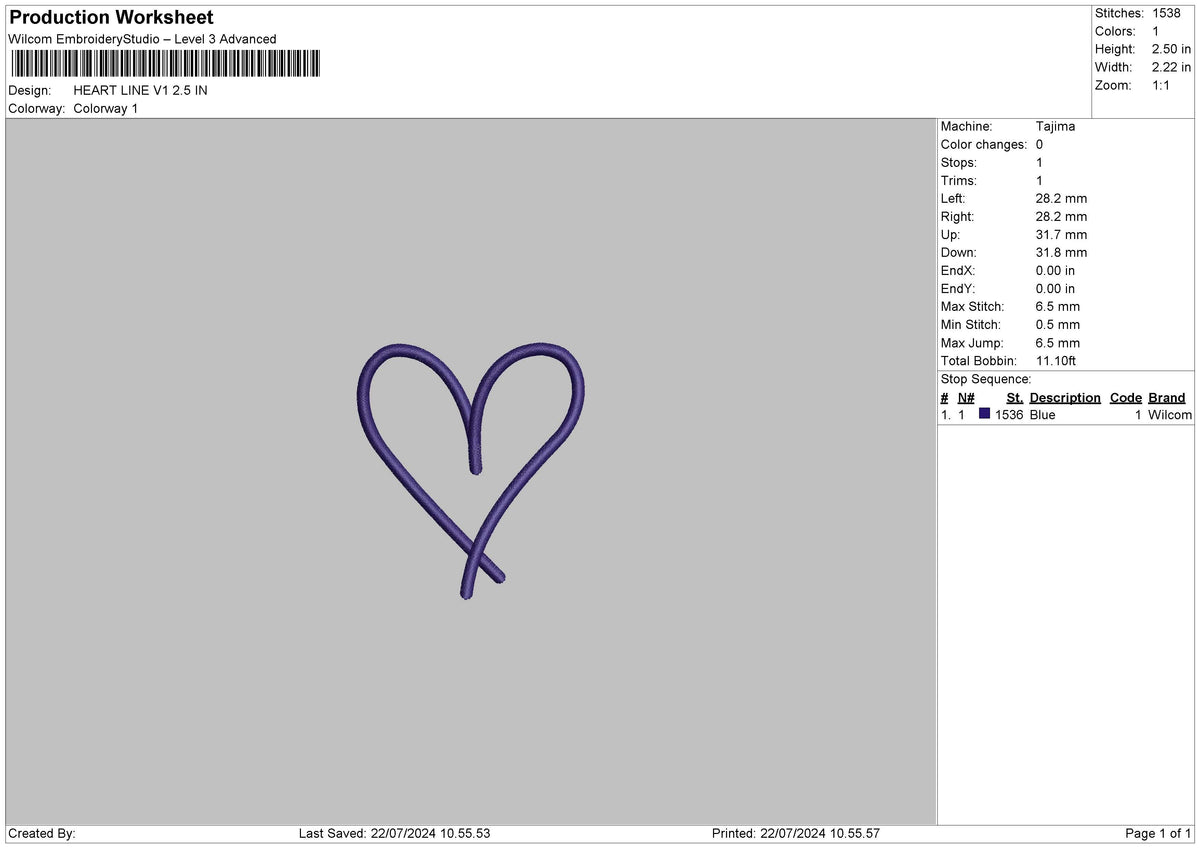Click the Code column header

tap(1126, 397)
